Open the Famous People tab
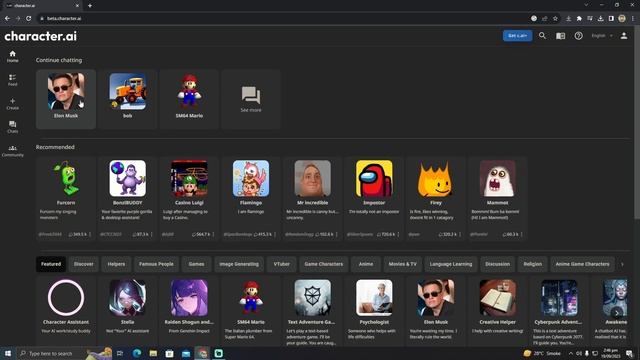Screen dimensions: 640x360 click(156, 264)
